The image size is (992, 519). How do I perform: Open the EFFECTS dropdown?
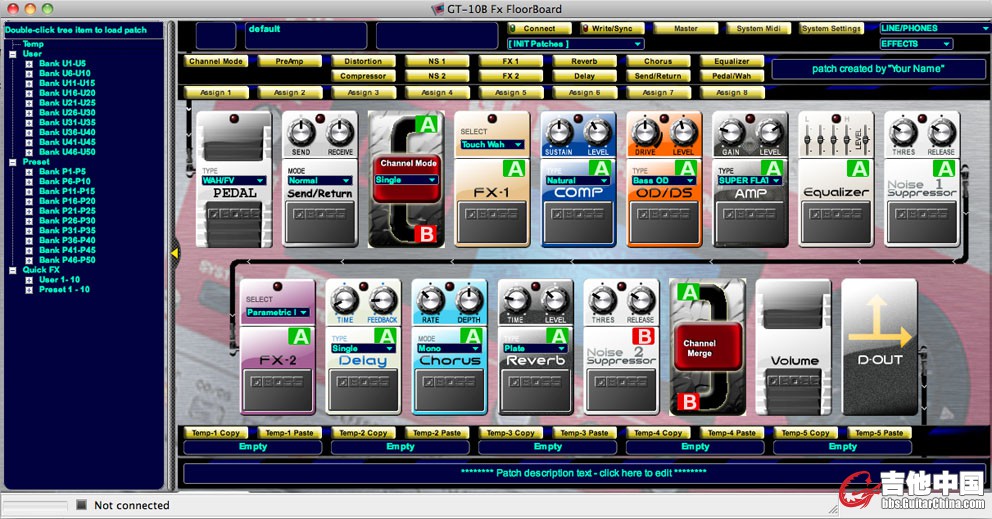coord(915,44)
